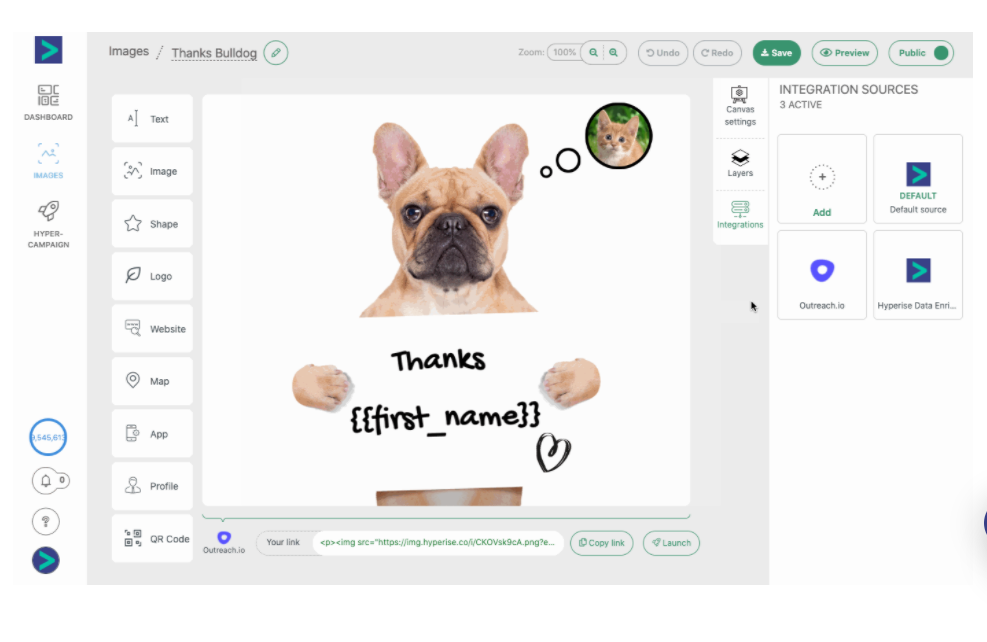Copy the personalized image link
Screen dimensions: 987x642
[x=601, y=542]
